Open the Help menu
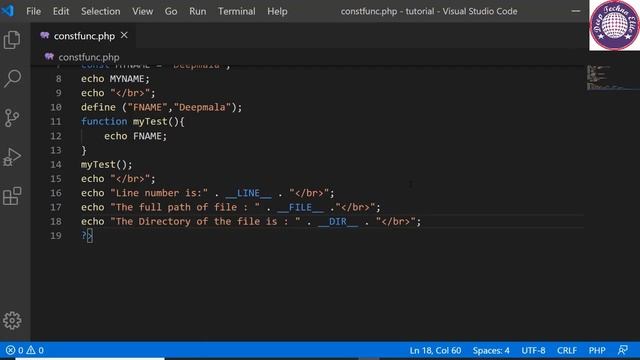The width and height of the screenshot is (640, 360). (277, 11)
